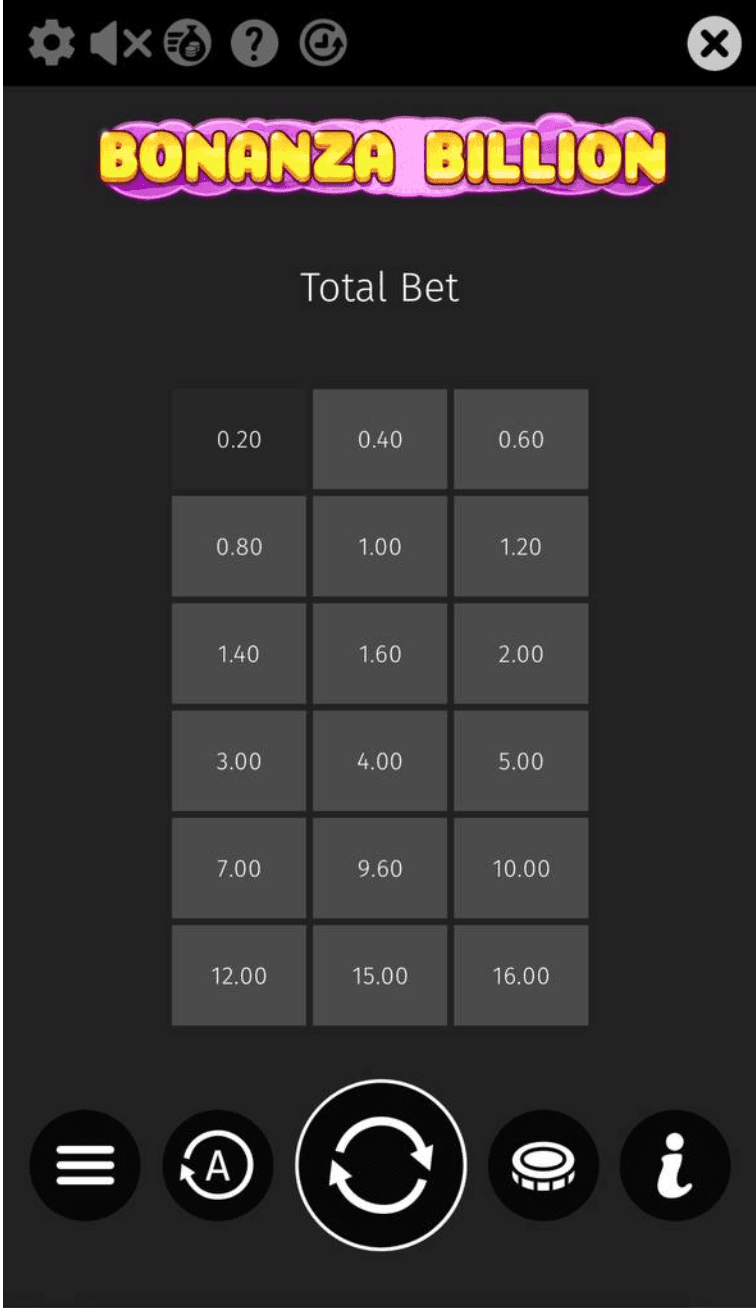This screenshot has width=756, height=1308.
Task: Pick the 12.00 bet option
Action: (x=238, y=975)
